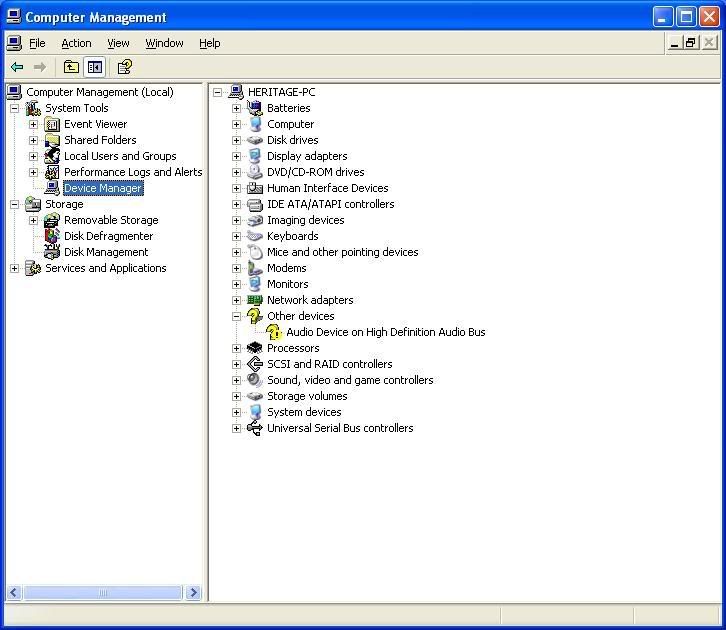Maximize the Computer Management window
The image size is (726, 630).
click(x=686, y=17)
